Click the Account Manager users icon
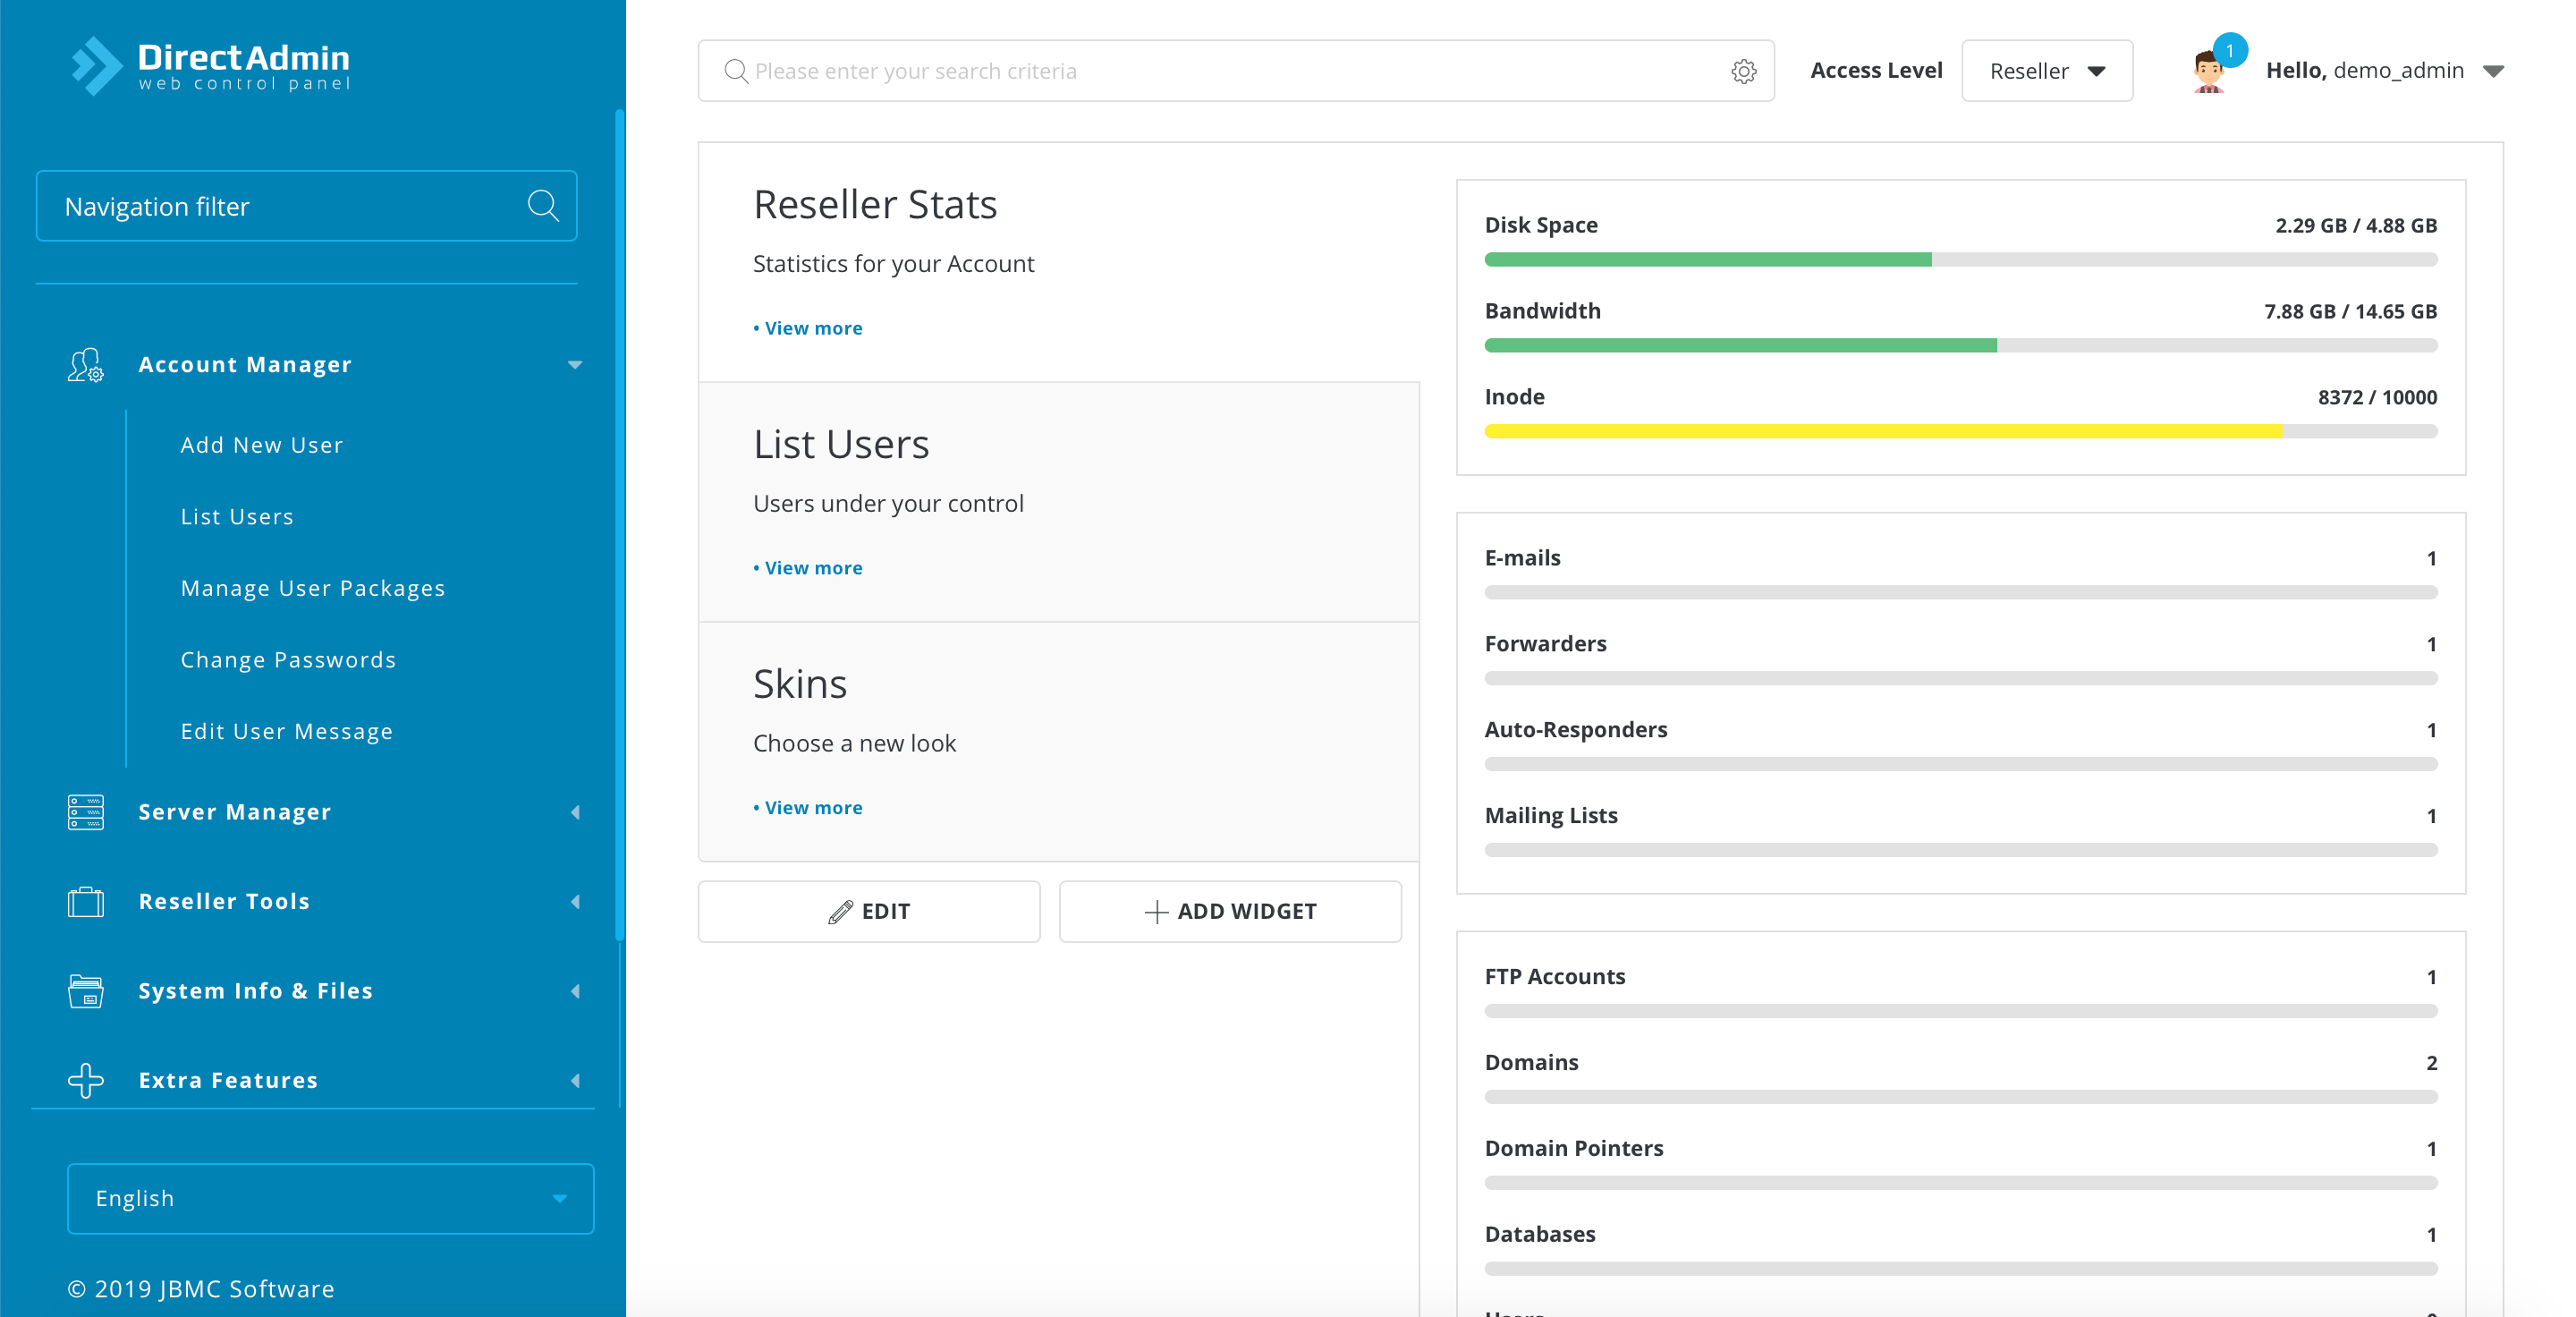This screenshot has width=2576, height=1317. pos(86,365)
